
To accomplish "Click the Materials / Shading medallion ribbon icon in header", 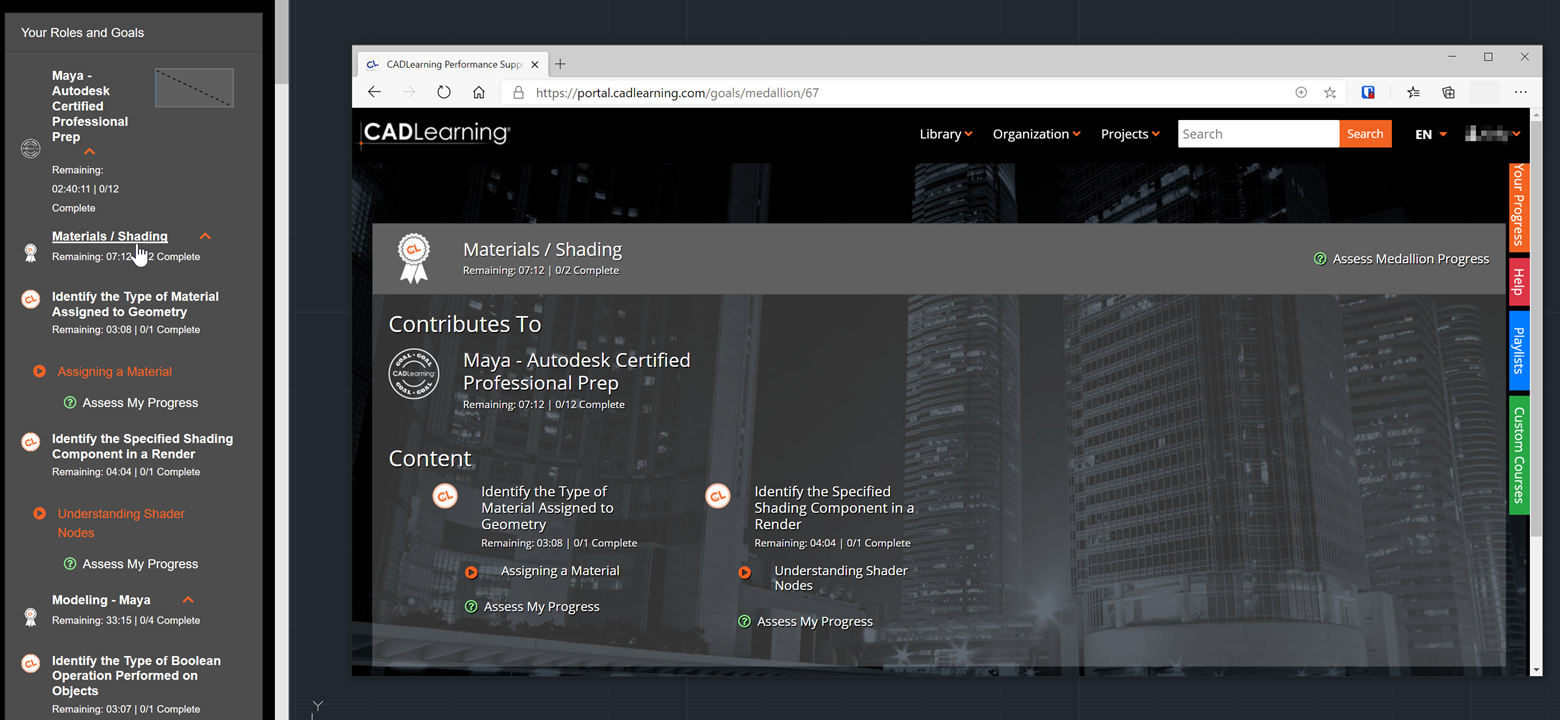I will 413,258.
